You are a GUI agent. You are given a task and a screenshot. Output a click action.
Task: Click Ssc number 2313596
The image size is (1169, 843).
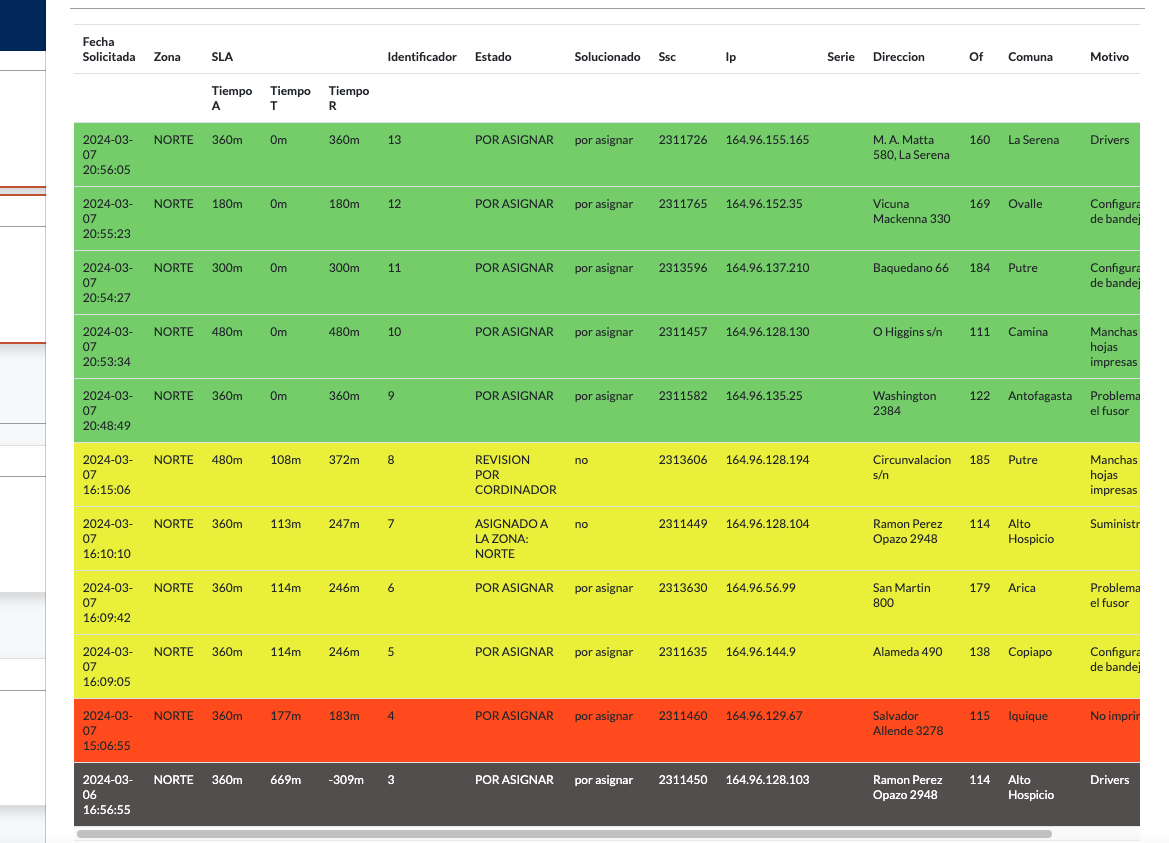pyautogui.click(x=682, y=268)
